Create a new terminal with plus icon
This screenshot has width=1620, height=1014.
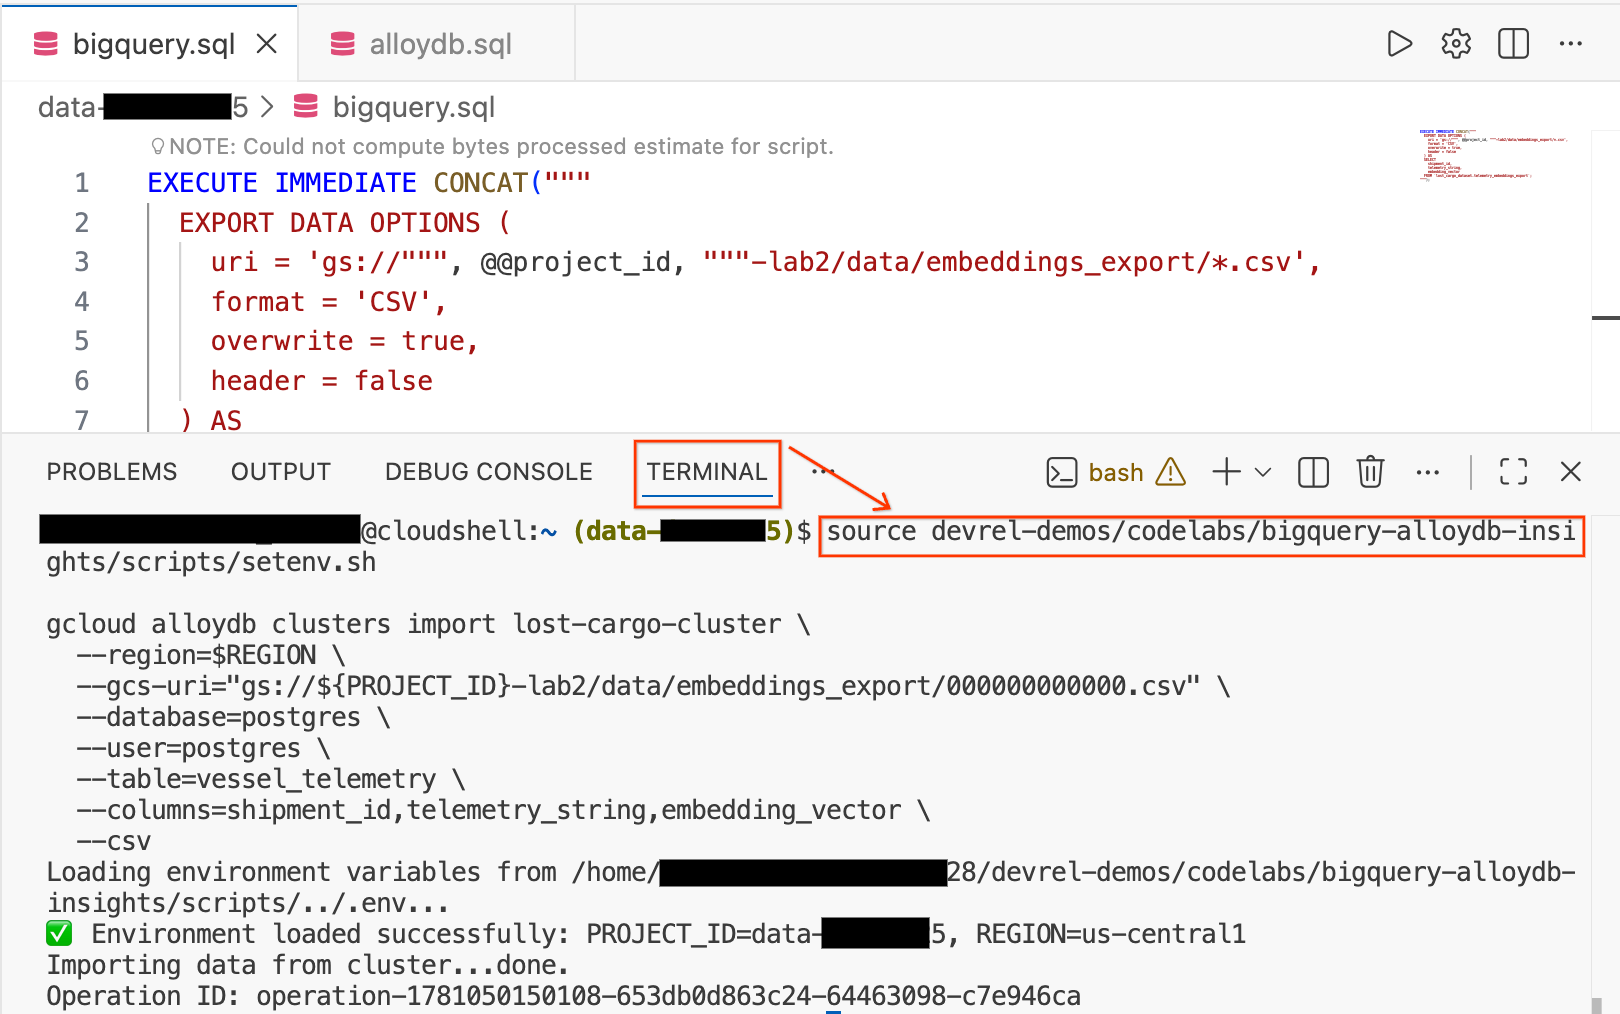click(x=1226, y=472)
